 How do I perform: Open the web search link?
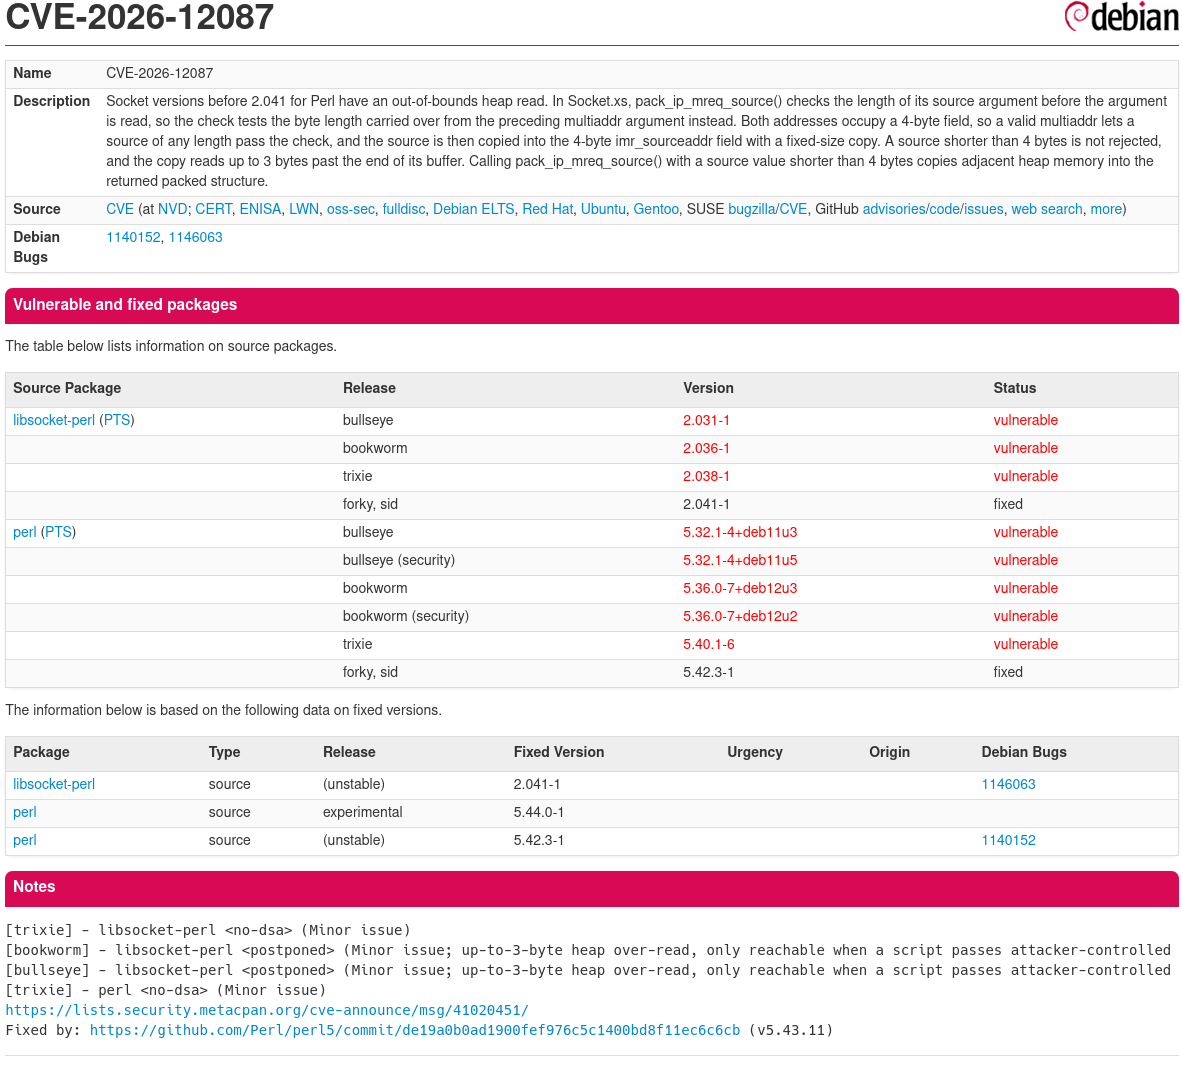(1046, 209)
